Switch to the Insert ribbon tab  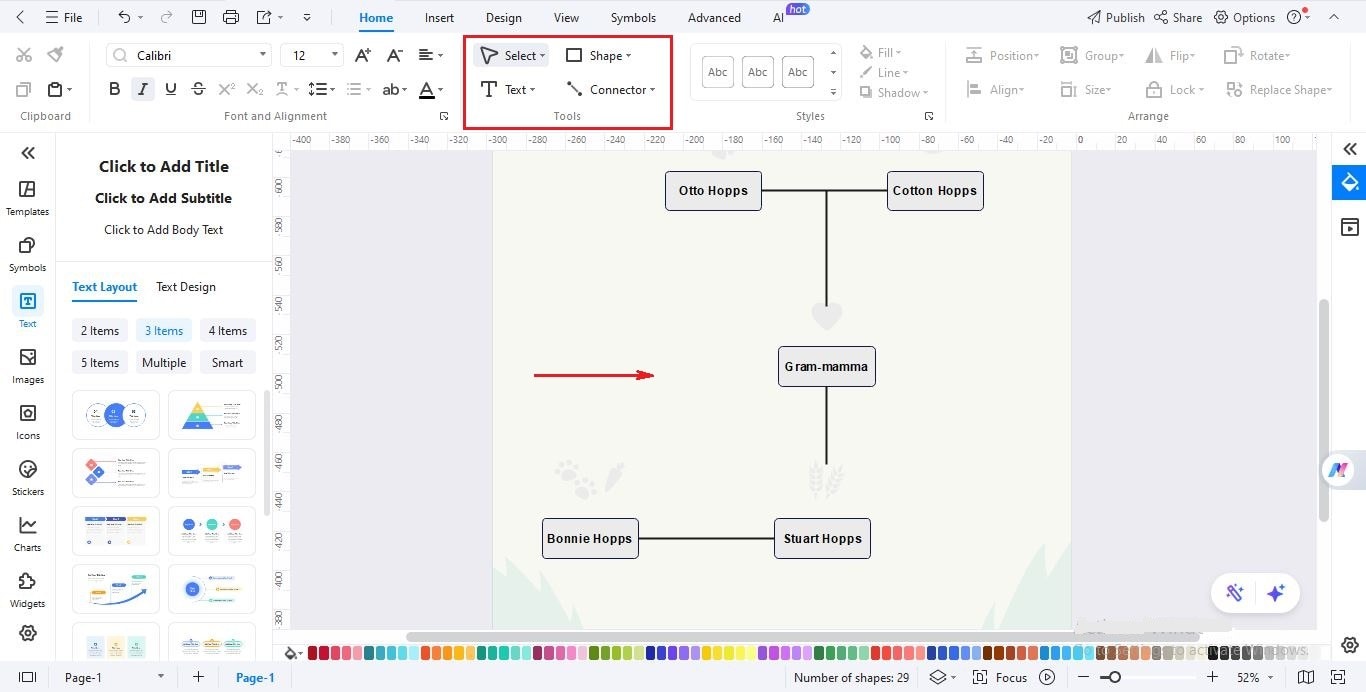tap(439, 17)
